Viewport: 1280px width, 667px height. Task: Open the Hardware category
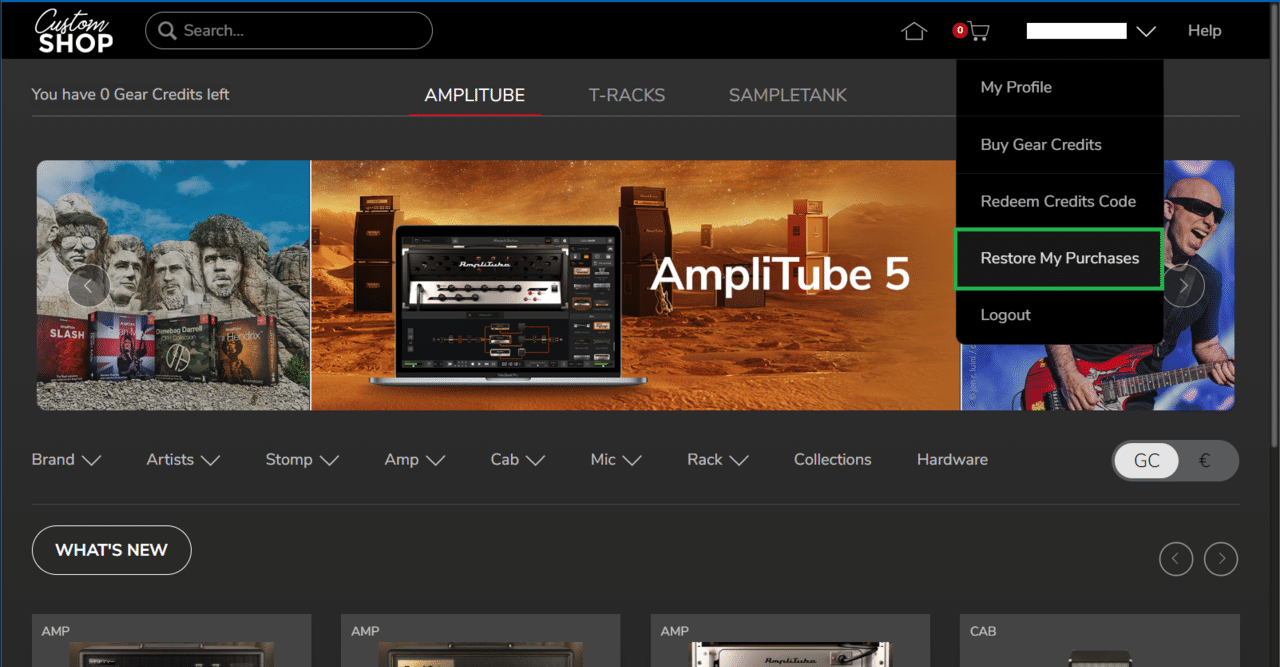click(x=952, y=460)
